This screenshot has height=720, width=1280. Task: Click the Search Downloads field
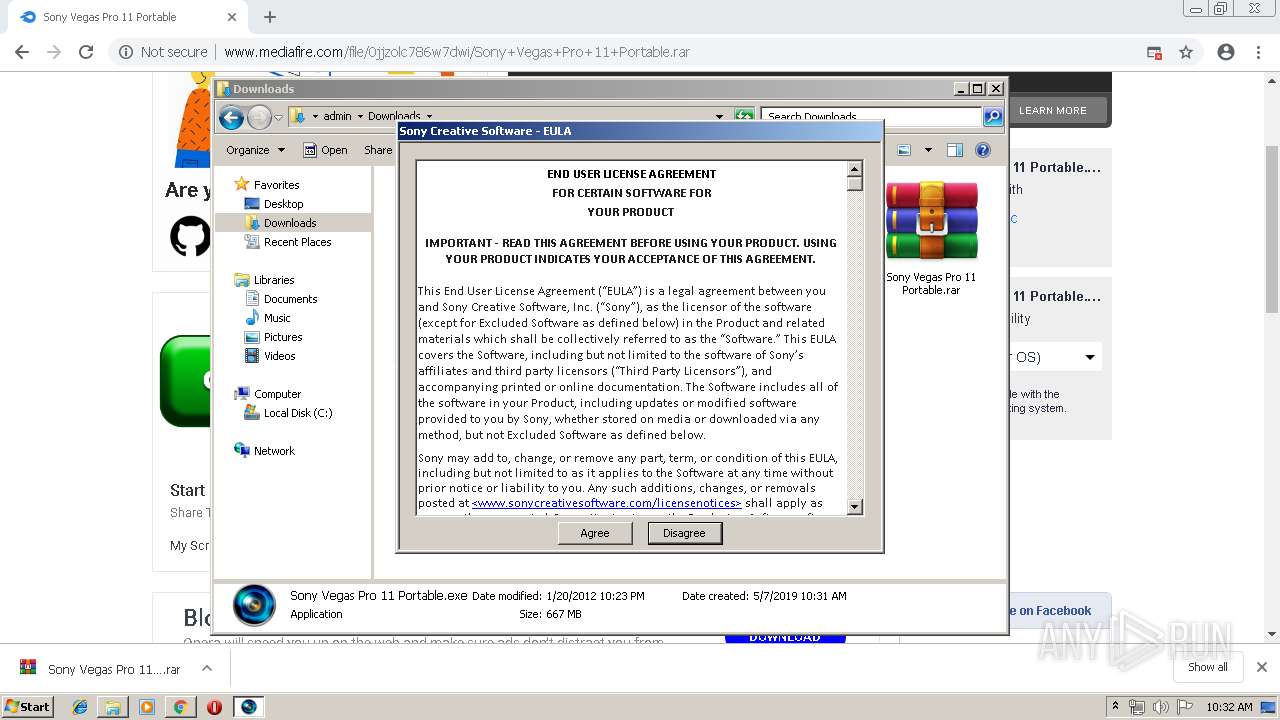pos(871,116)
